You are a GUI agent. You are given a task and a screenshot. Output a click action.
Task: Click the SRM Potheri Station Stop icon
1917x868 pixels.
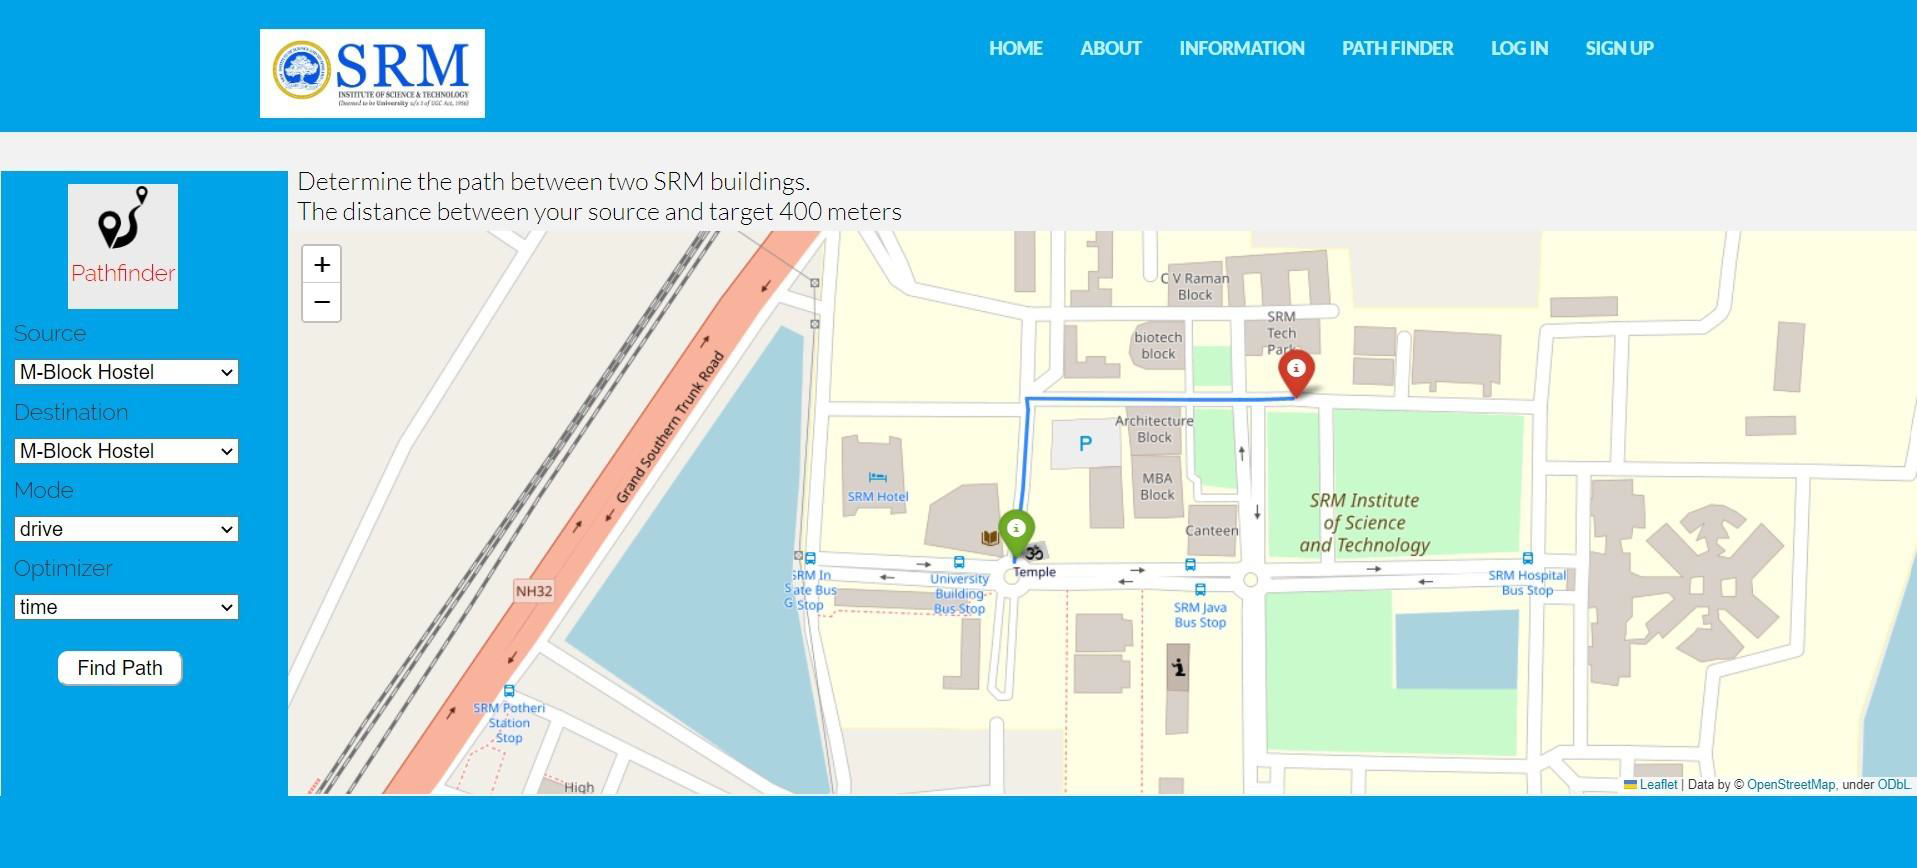pos(509,691)
